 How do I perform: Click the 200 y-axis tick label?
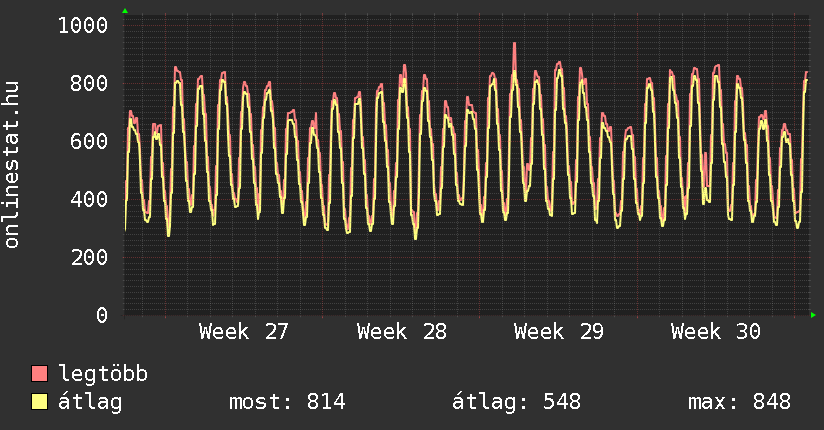tap(89, 257)
